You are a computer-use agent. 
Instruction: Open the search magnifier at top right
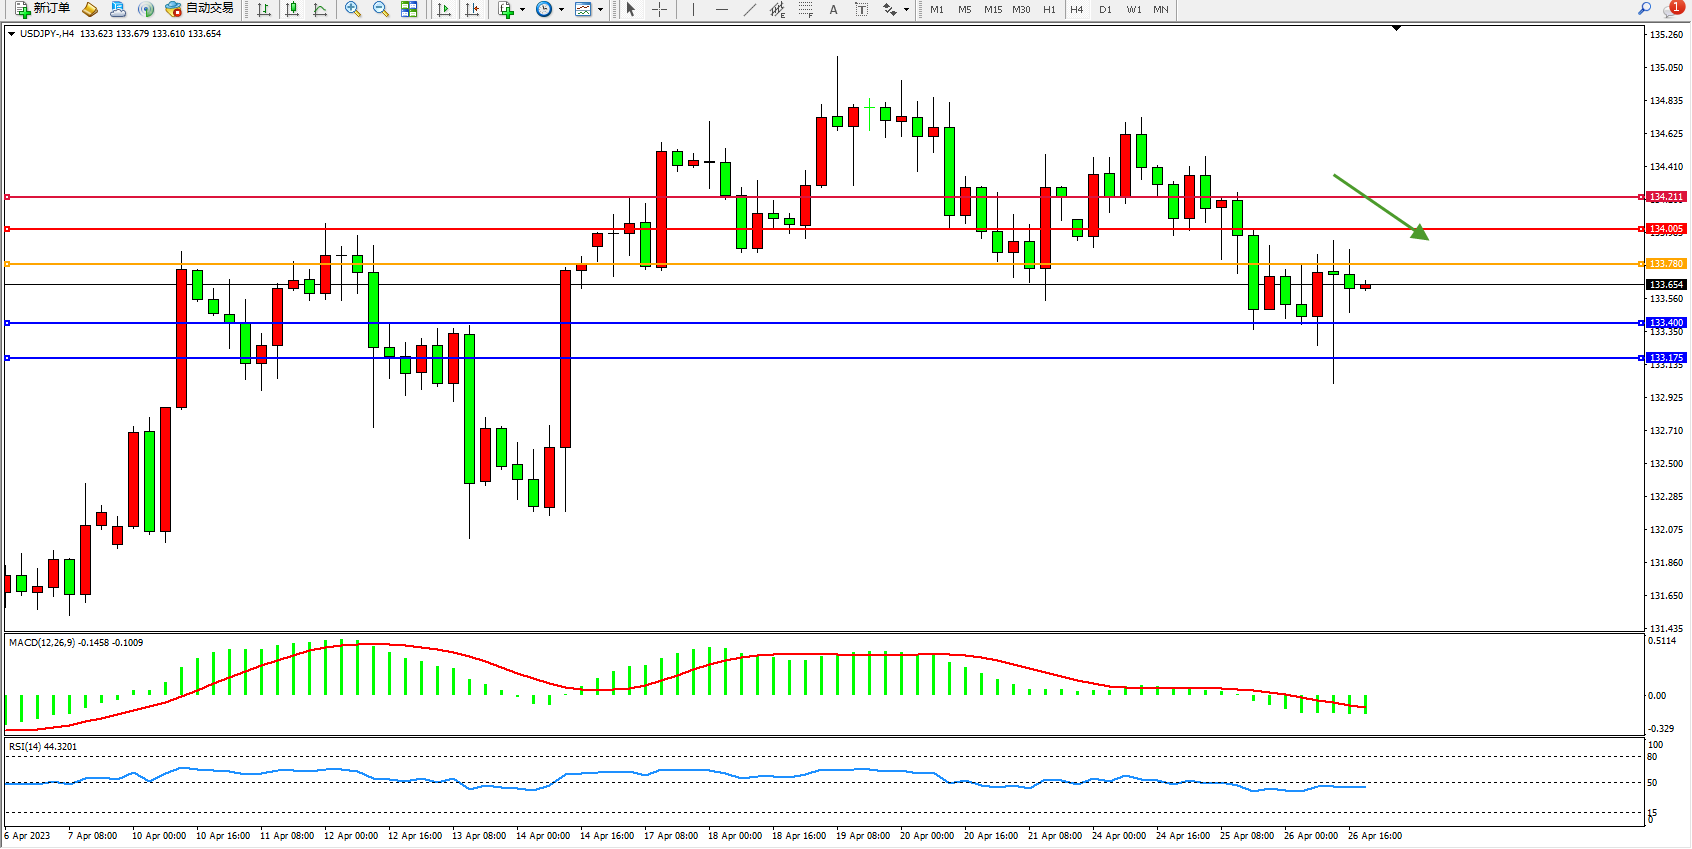pos(1644,9)
